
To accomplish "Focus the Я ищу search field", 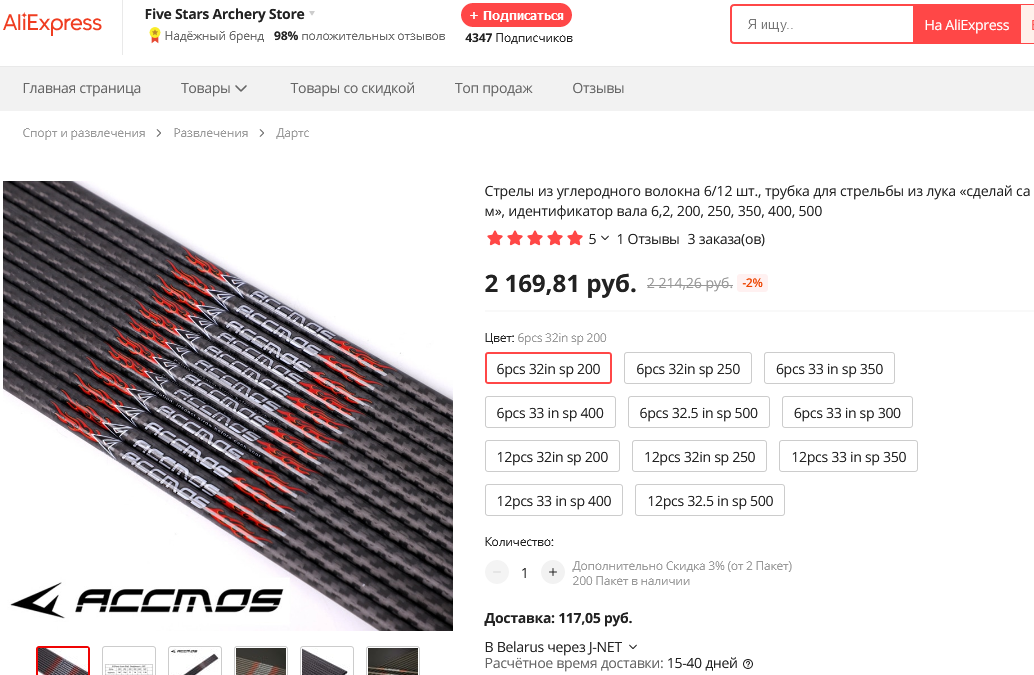I will point(823,25).
